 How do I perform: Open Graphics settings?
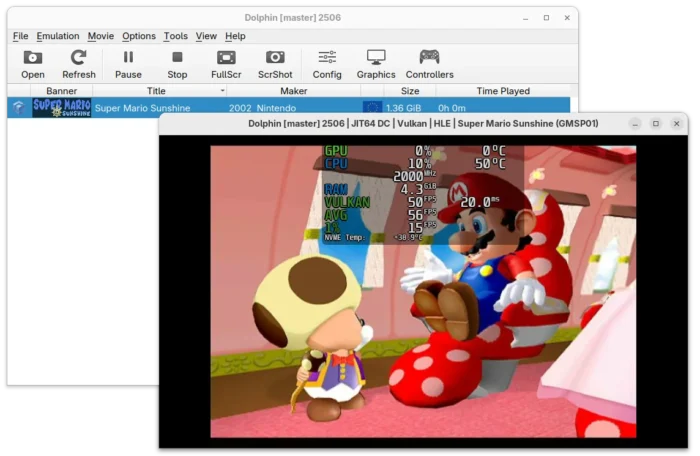point(376,64)
